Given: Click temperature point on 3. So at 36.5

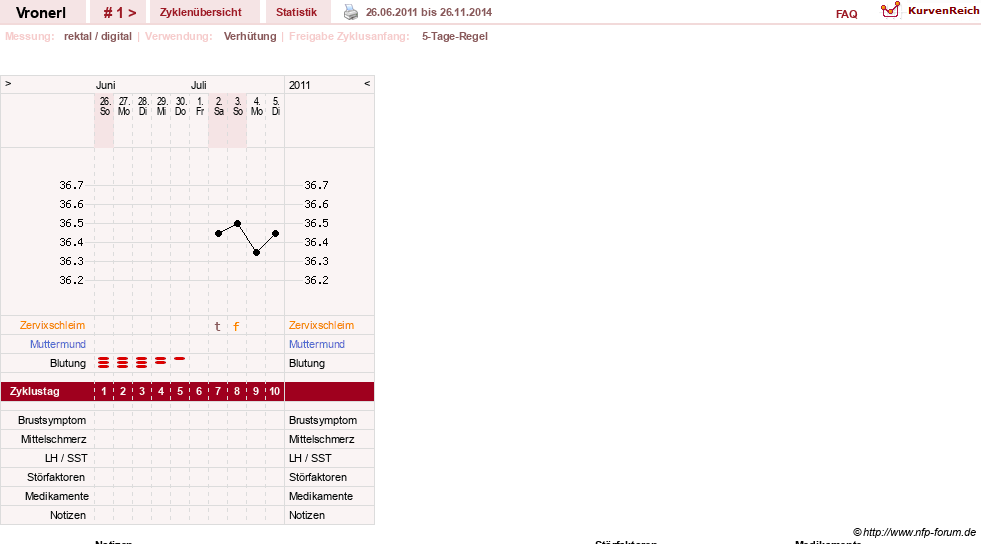Looking at the screenshot, I should click(237, 223).
